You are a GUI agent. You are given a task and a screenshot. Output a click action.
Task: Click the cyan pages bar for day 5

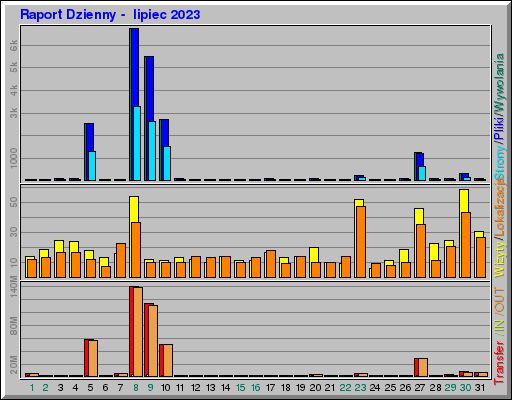[x=92, y=166]
